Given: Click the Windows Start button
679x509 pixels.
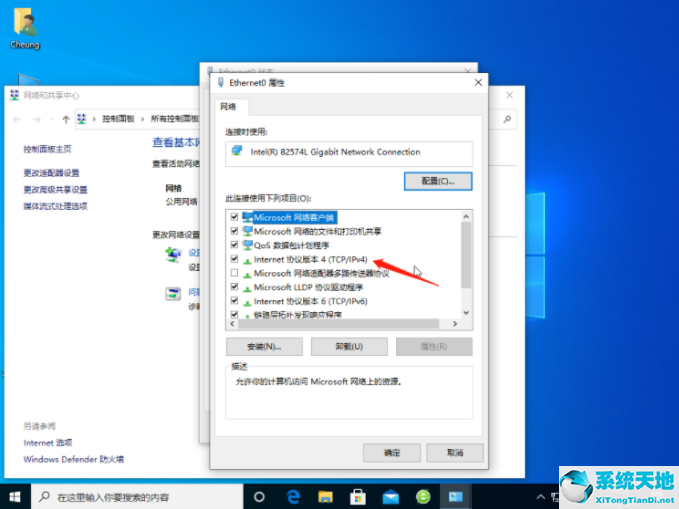Looking at the screenshot, I should [x=15, y=496].
